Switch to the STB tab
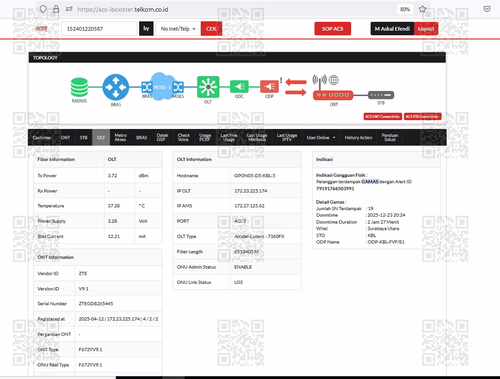This screenshot has height=379, width=500. pyautogui.click(x=83, y=137)
